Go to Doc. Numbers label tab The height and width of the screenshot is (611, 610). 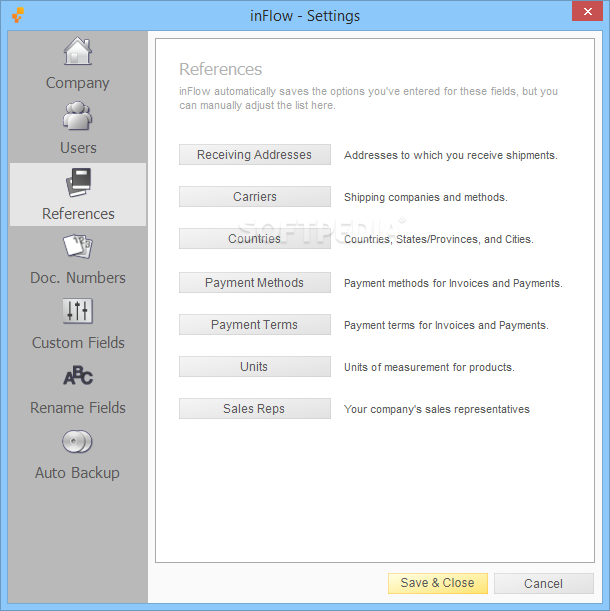click(78, 278)
